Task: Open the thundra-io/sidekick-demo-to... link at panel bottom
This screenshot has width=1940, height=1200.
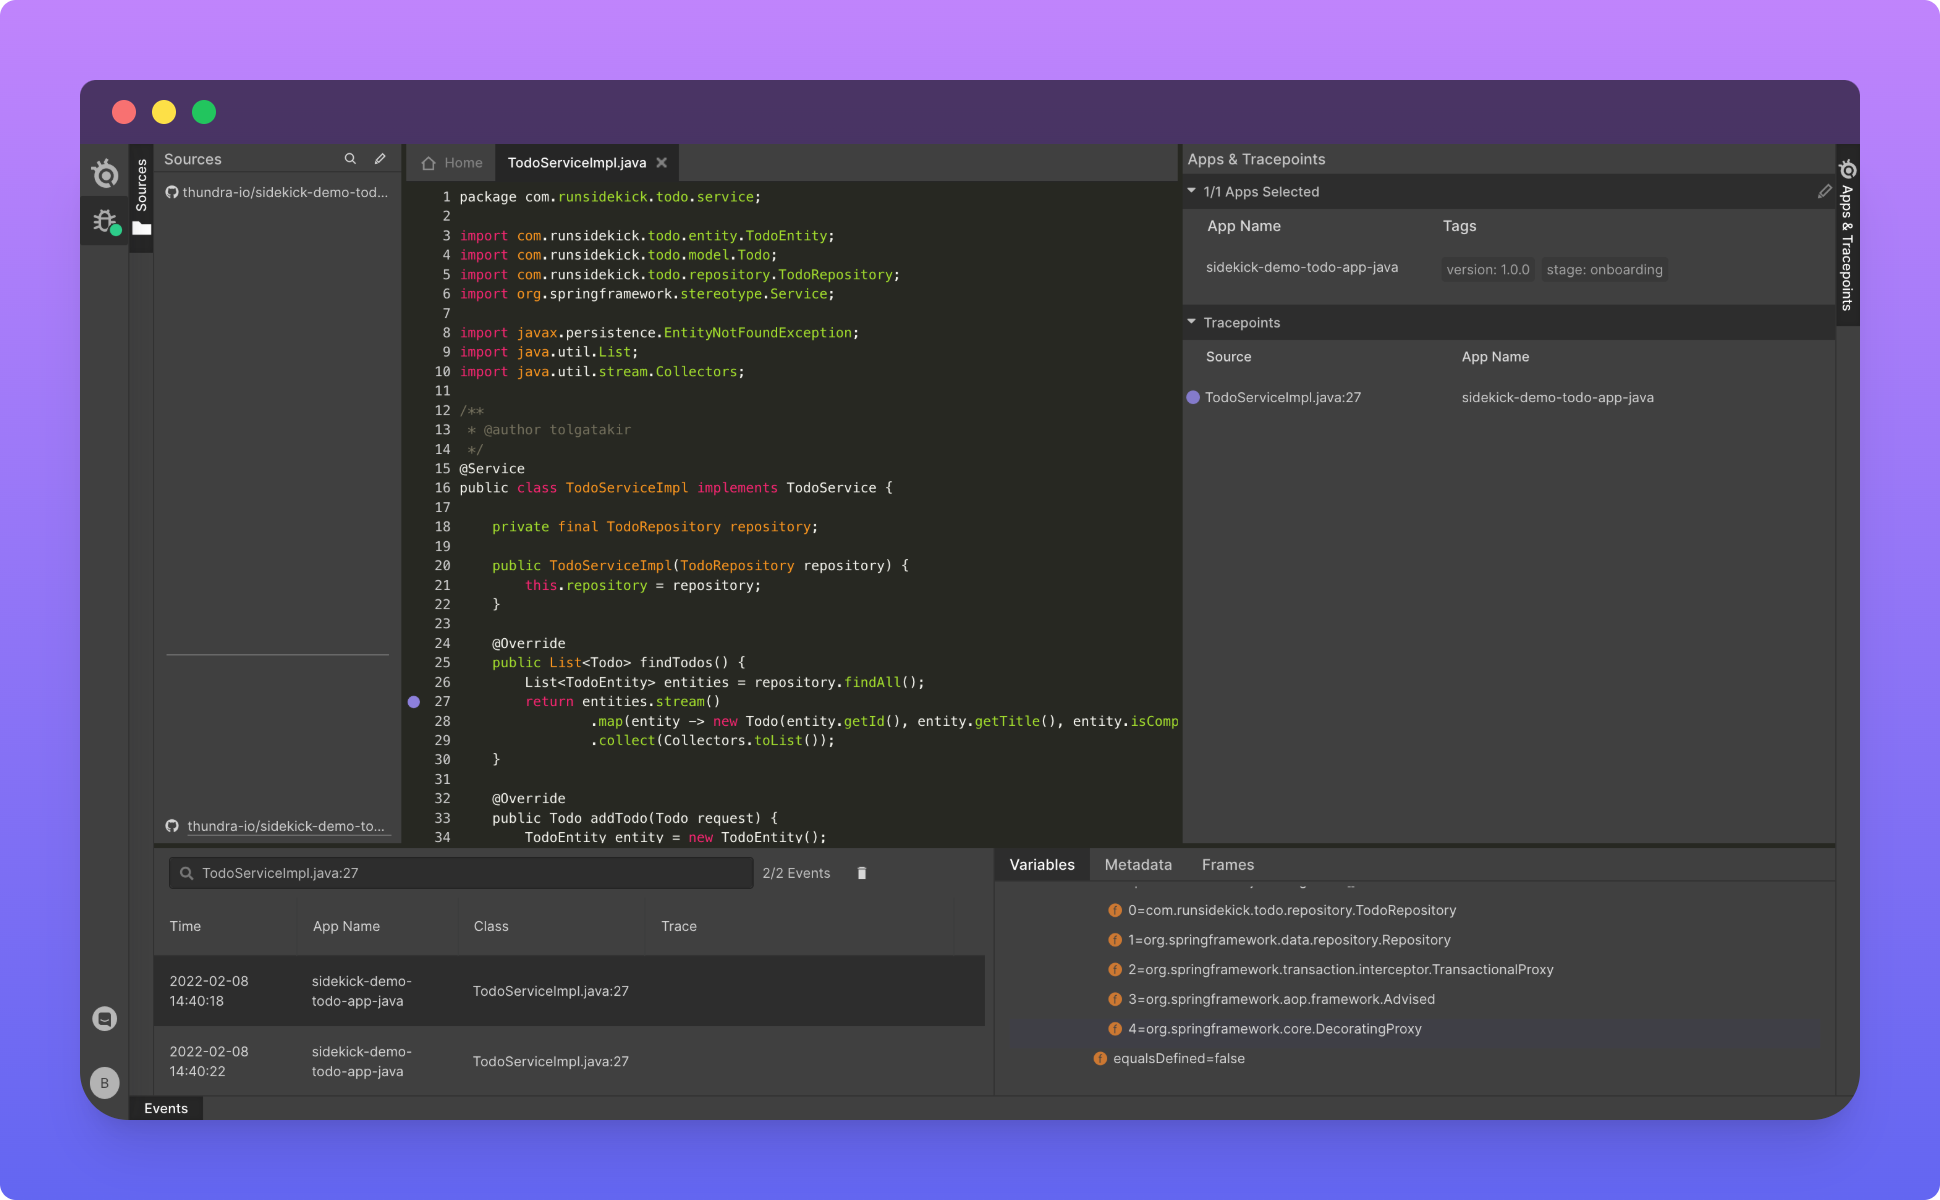Action: pyautogui.click(x=285, y=826)
